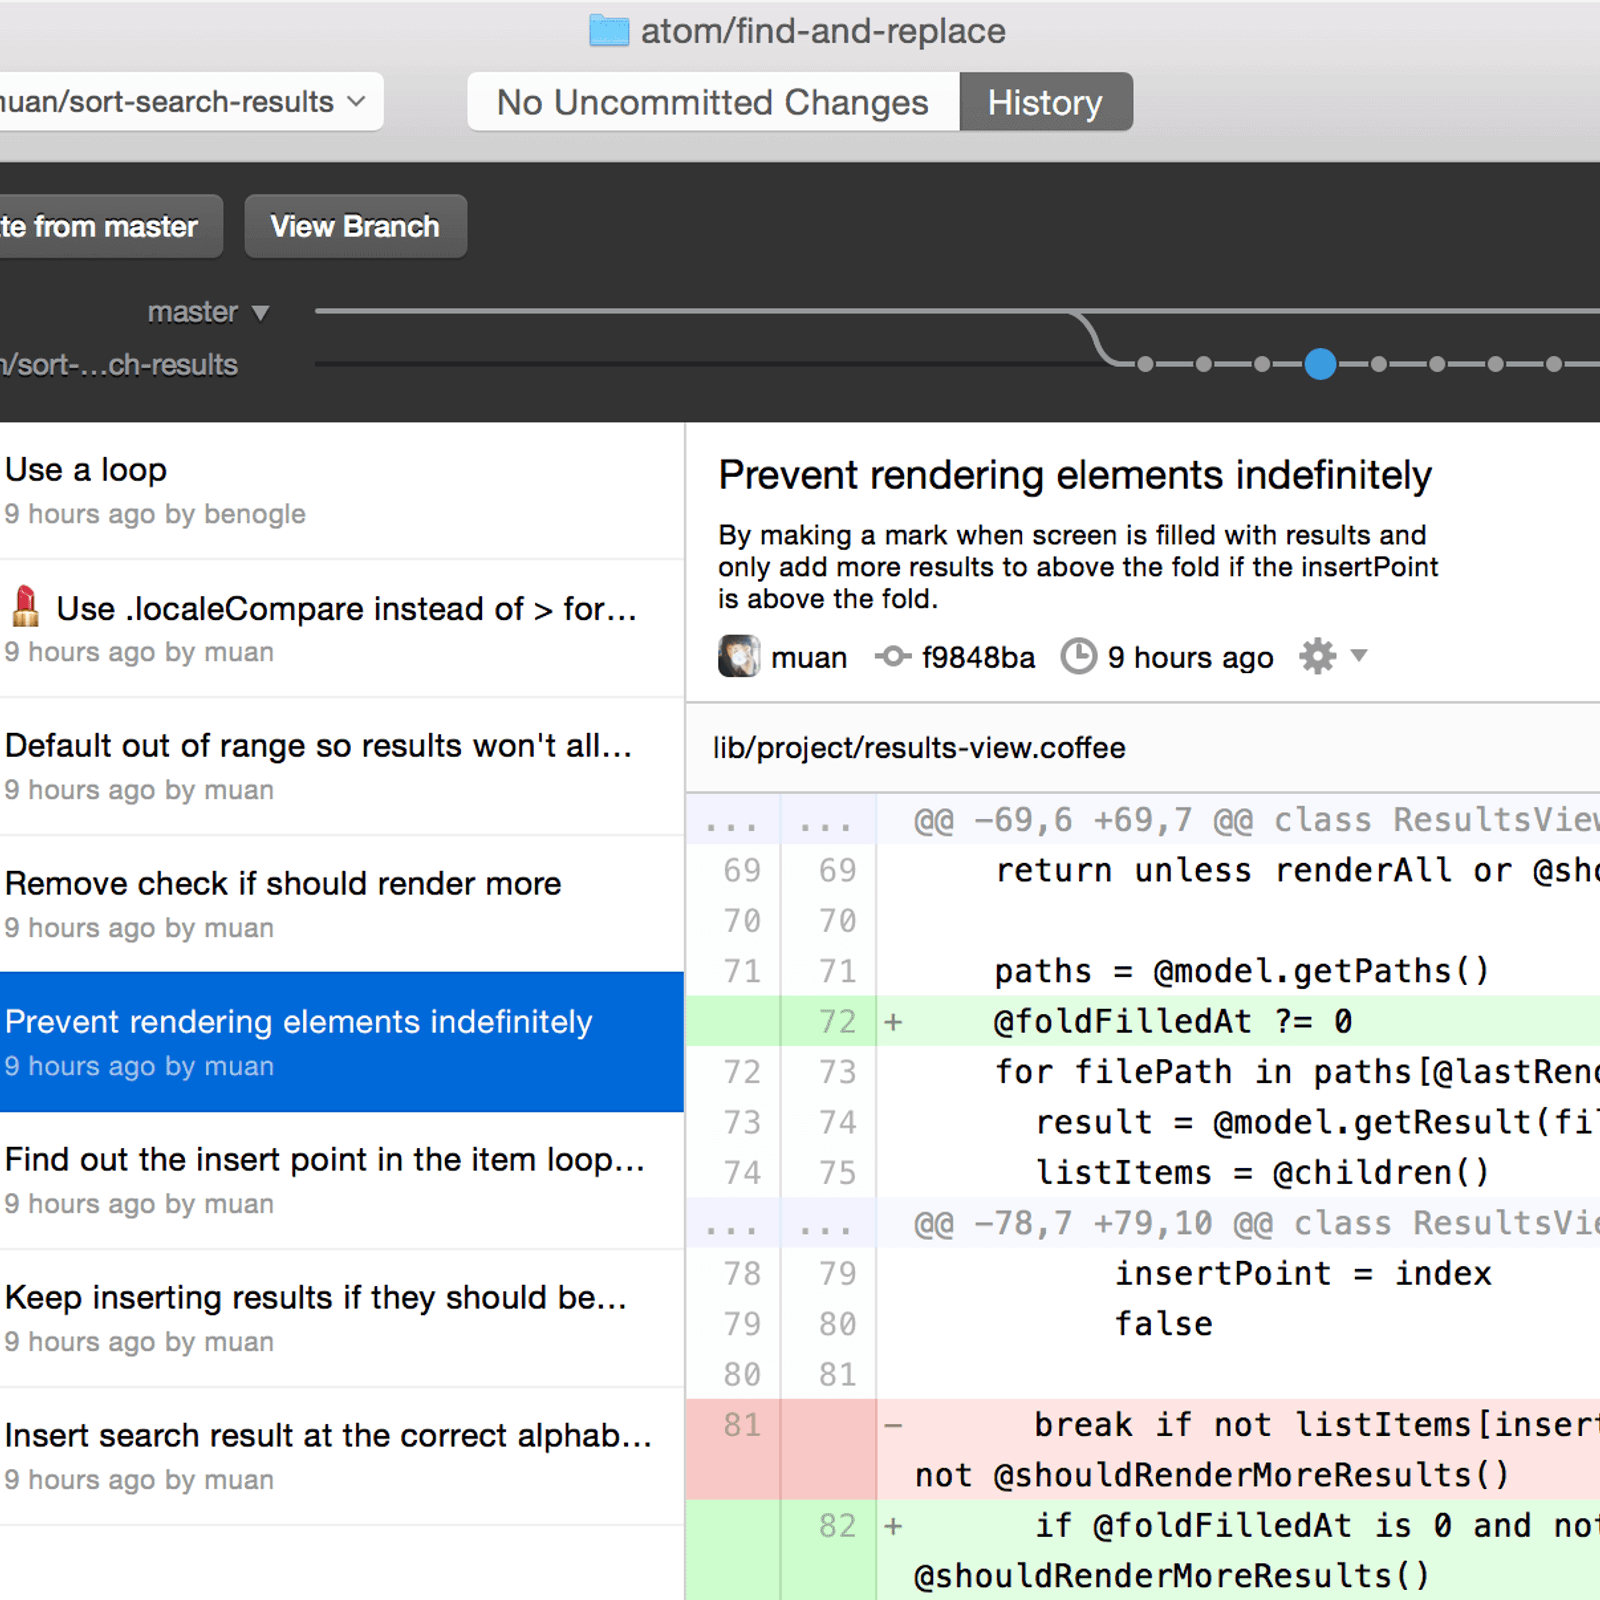Select third commit dot after the branch fork

point(1262,364)
